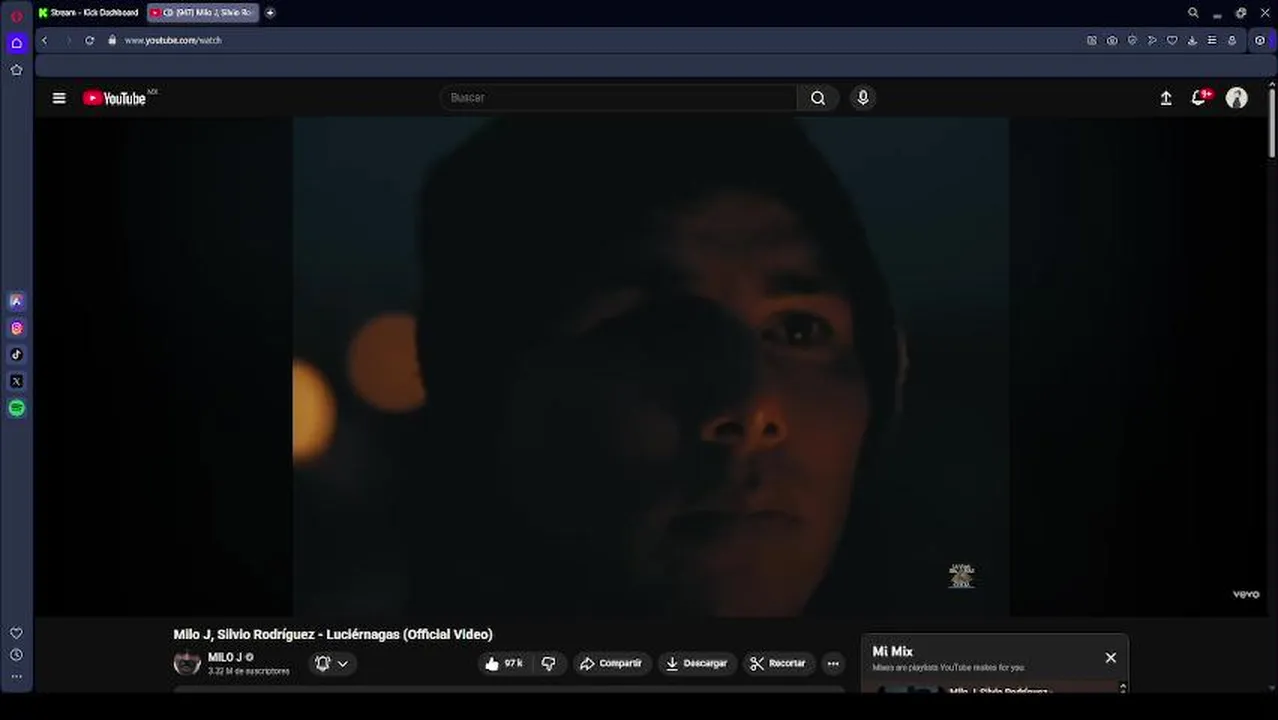The height and width of the screenshot is (720, 1278).
Task: Close the Mi Mix panel
Action: pos(1110,657)
